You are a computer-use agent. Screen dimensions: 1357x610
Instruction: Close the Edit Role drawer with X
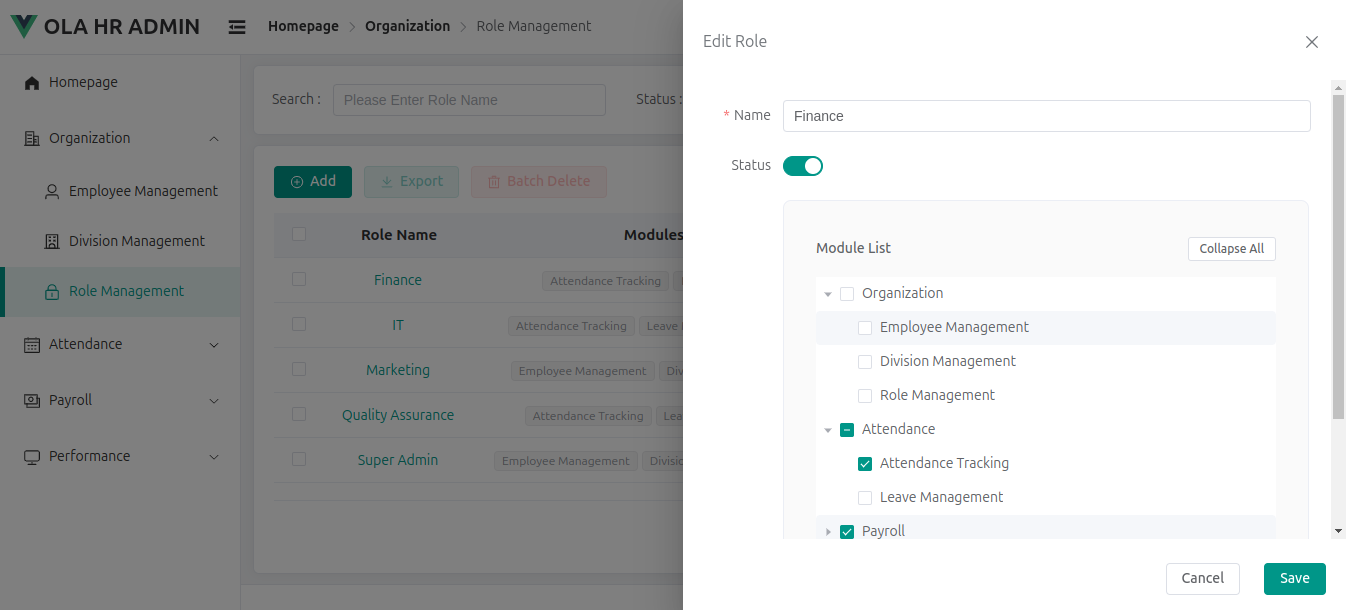click(1312, 42)
